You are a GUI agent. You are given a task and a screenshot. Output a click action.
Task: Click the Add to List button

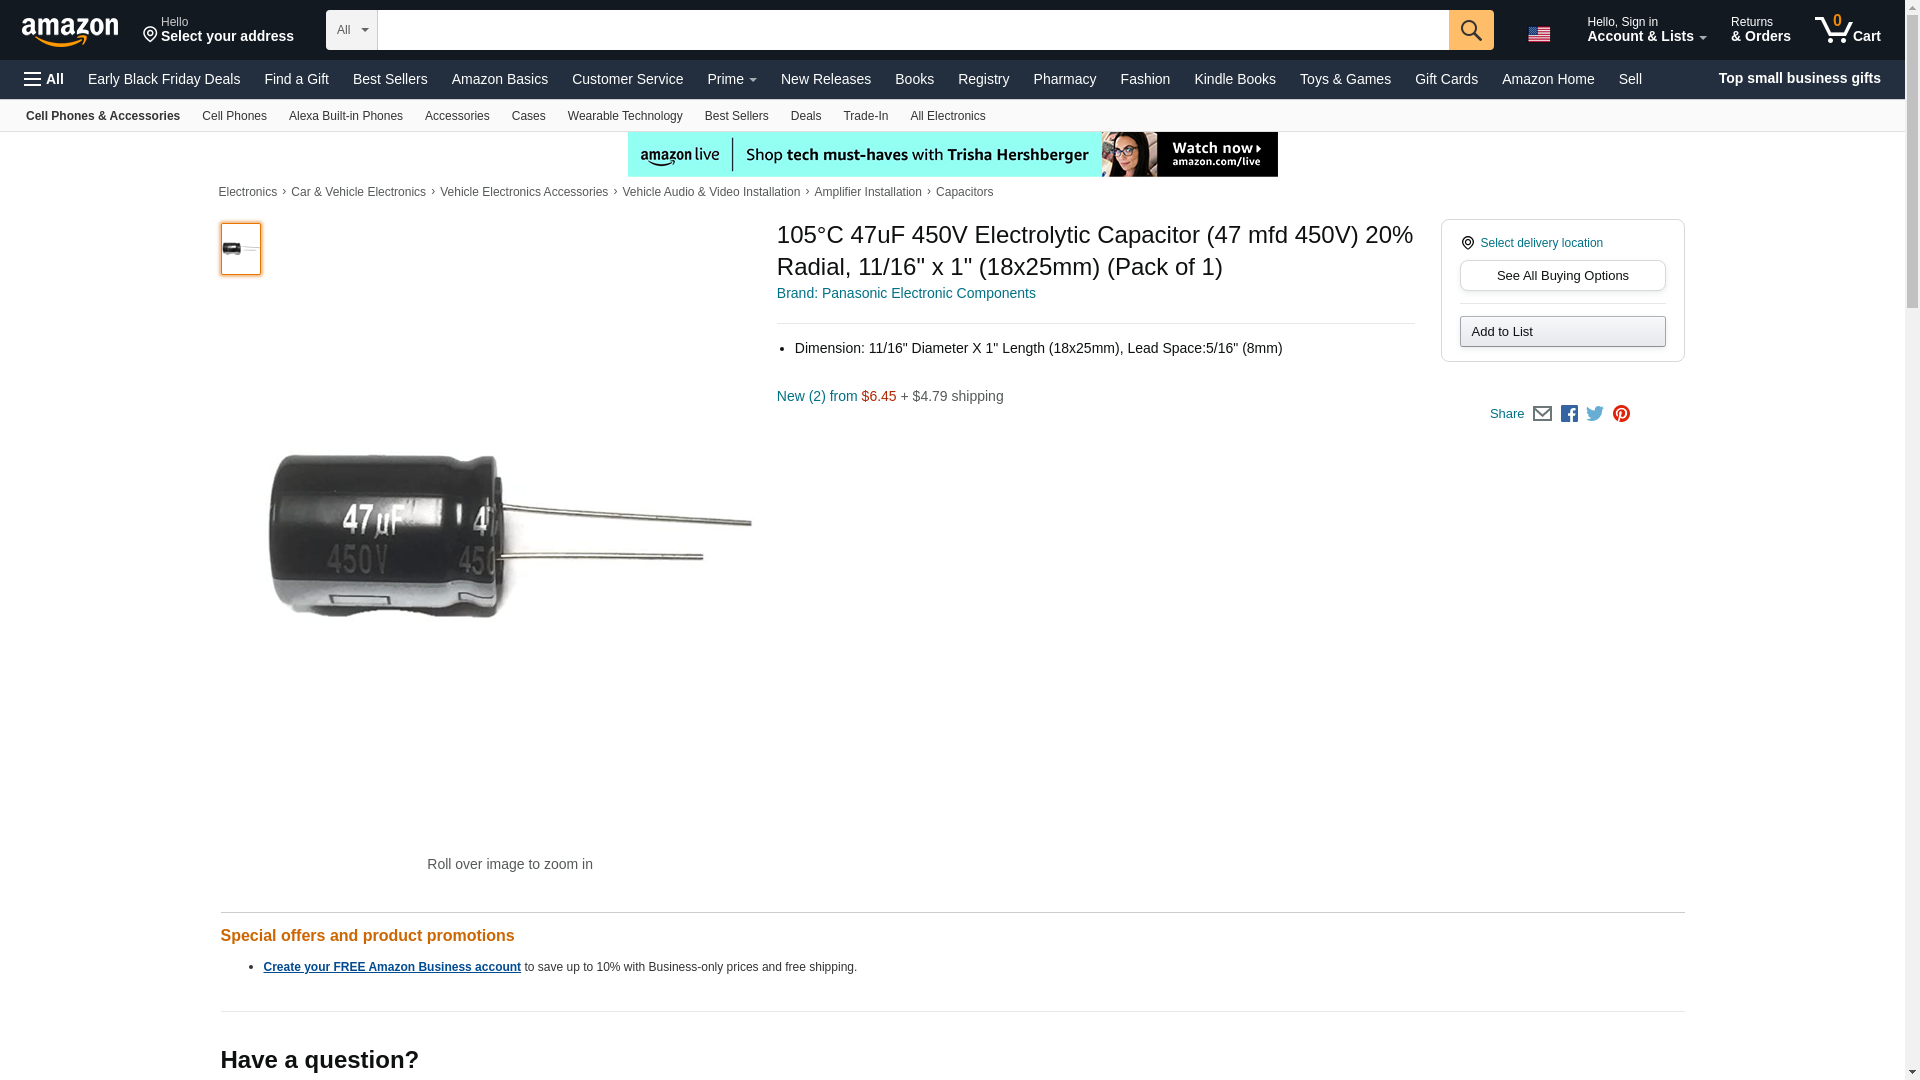[1562, 332]
